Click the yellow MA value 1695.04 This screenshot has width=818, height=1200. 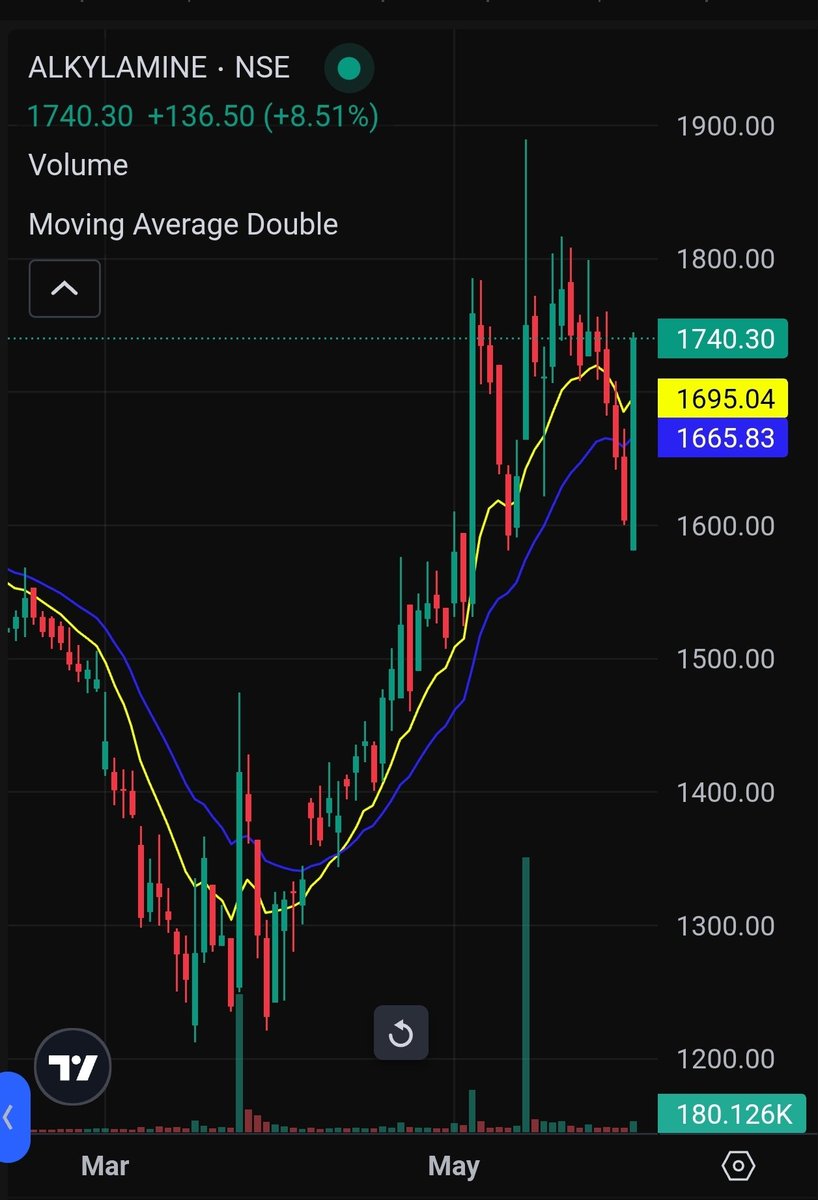click(x=723, y=399)
